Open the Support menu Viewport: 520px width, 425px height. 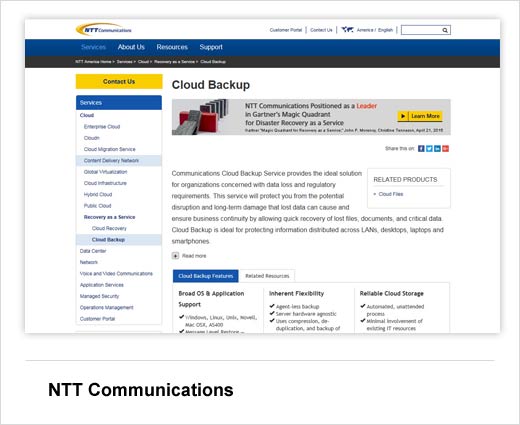[x=211, y=47]
